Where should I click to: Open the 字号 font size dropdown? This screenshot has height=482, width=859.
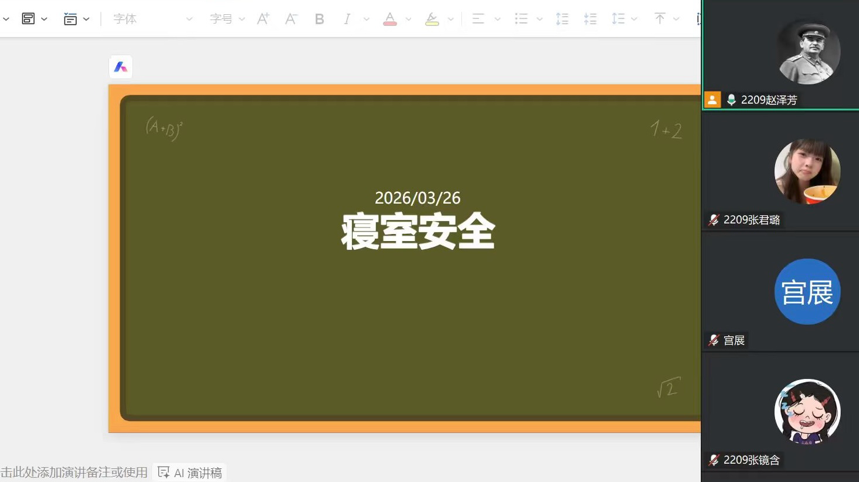[x=227, y=19]
